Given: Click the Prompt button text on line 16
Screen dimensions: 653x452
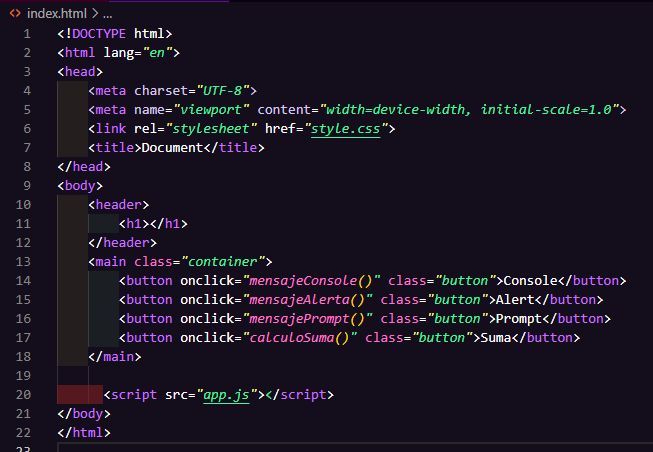Looking at the screenshot, I should [x=518, y=319].
